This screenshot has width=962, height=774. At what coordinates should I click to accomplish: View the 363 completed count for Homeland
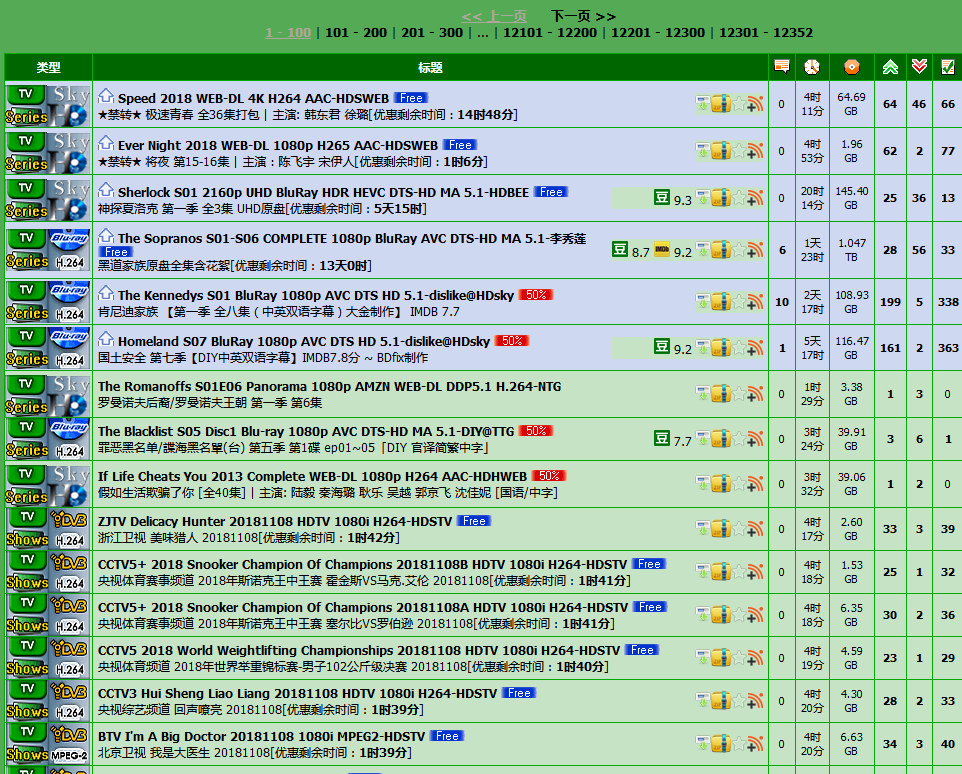[x=948, y=348]
